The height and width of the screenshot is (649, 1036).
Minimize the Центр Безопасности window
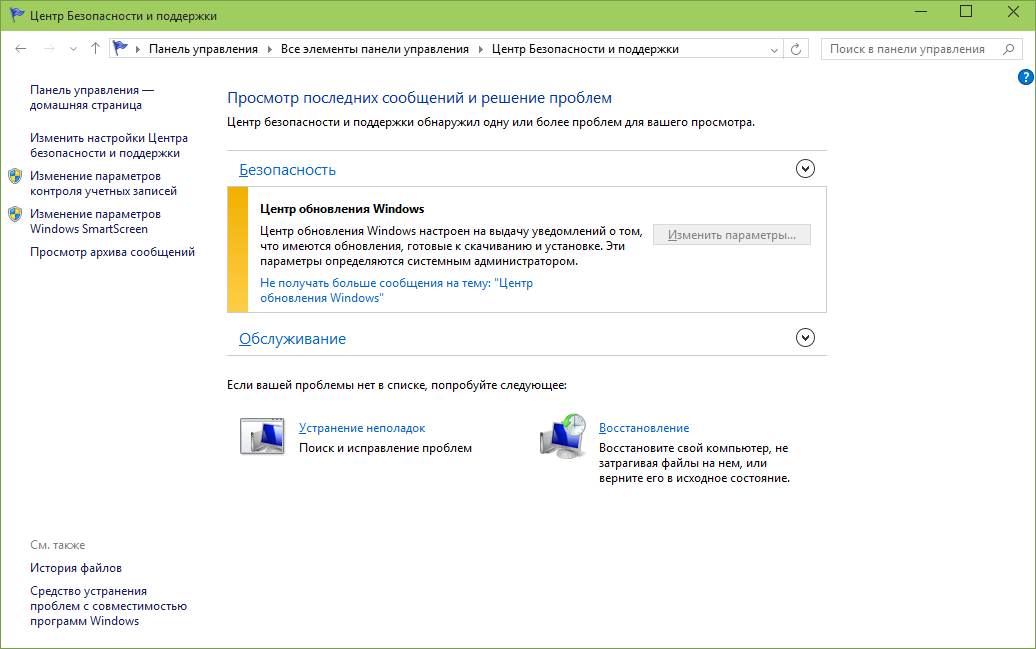[920, 13]
